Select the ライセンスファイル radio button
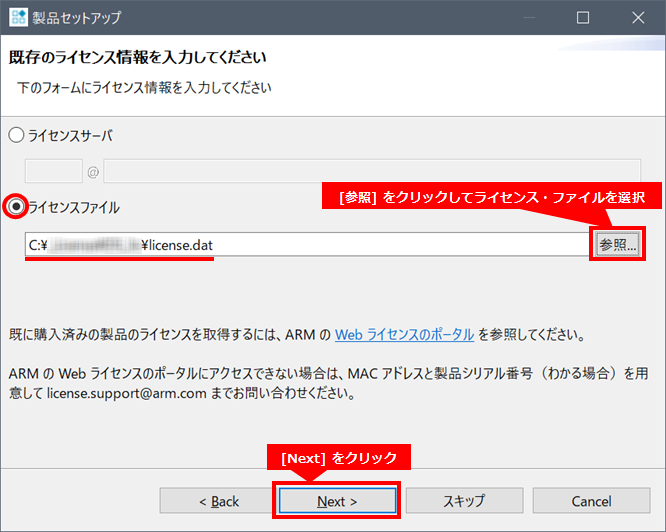 [x=16, y=207]
